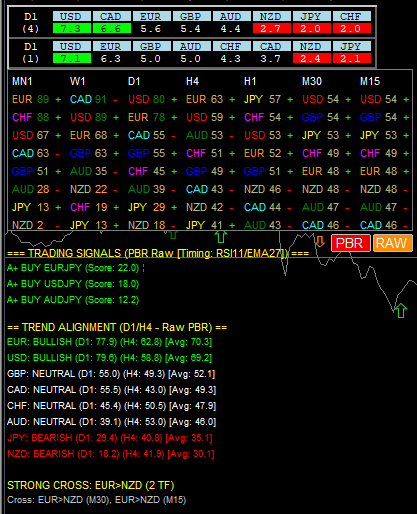Image resolution: width=417 pixels, height=514 pixels.
Task: Click the 3.7 CAD strength value
Action: pyautogui.click(x=270, y=59)
